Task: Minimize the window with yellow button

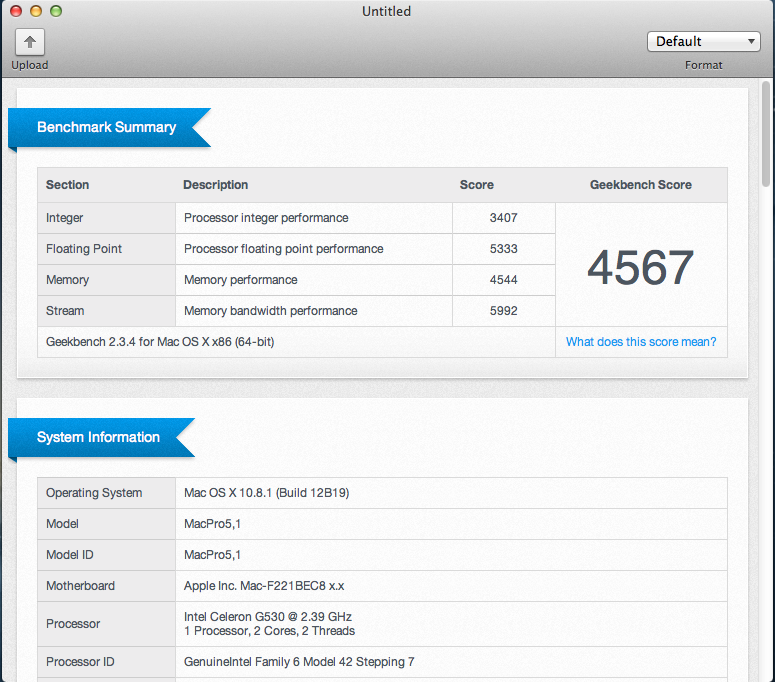Action: click(36, 11)
